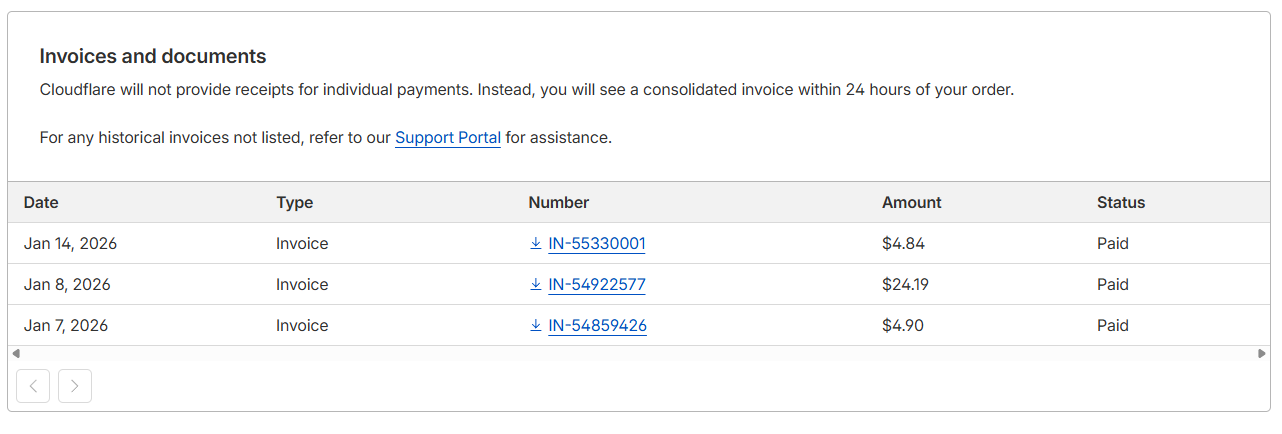Open invoice number IN-54922577
Viewport: 1282px width, 434px height.
coord(596,285)
